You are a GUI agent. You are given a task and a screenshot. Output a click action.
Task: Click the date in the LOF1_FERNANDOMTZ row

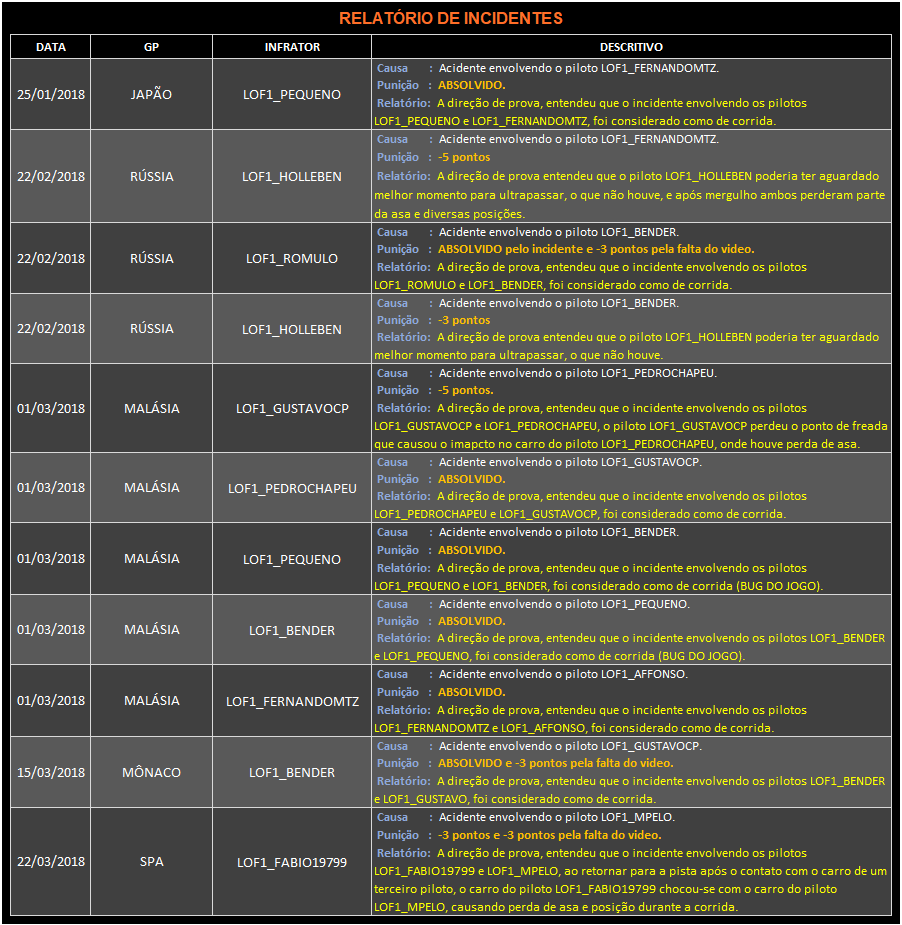pos(51,700)
